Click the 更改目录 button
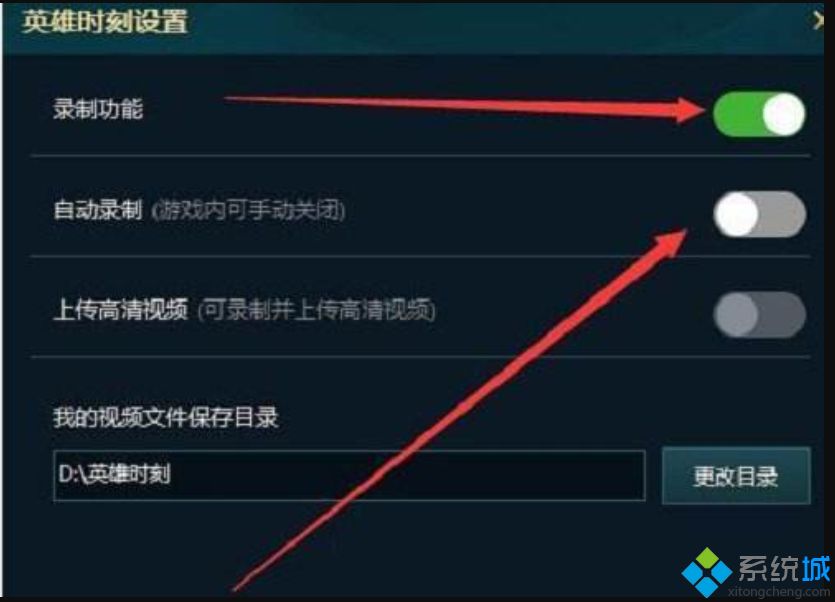This screenshot has width=835, height=602. pyautogui.click(x=736, y=476)
